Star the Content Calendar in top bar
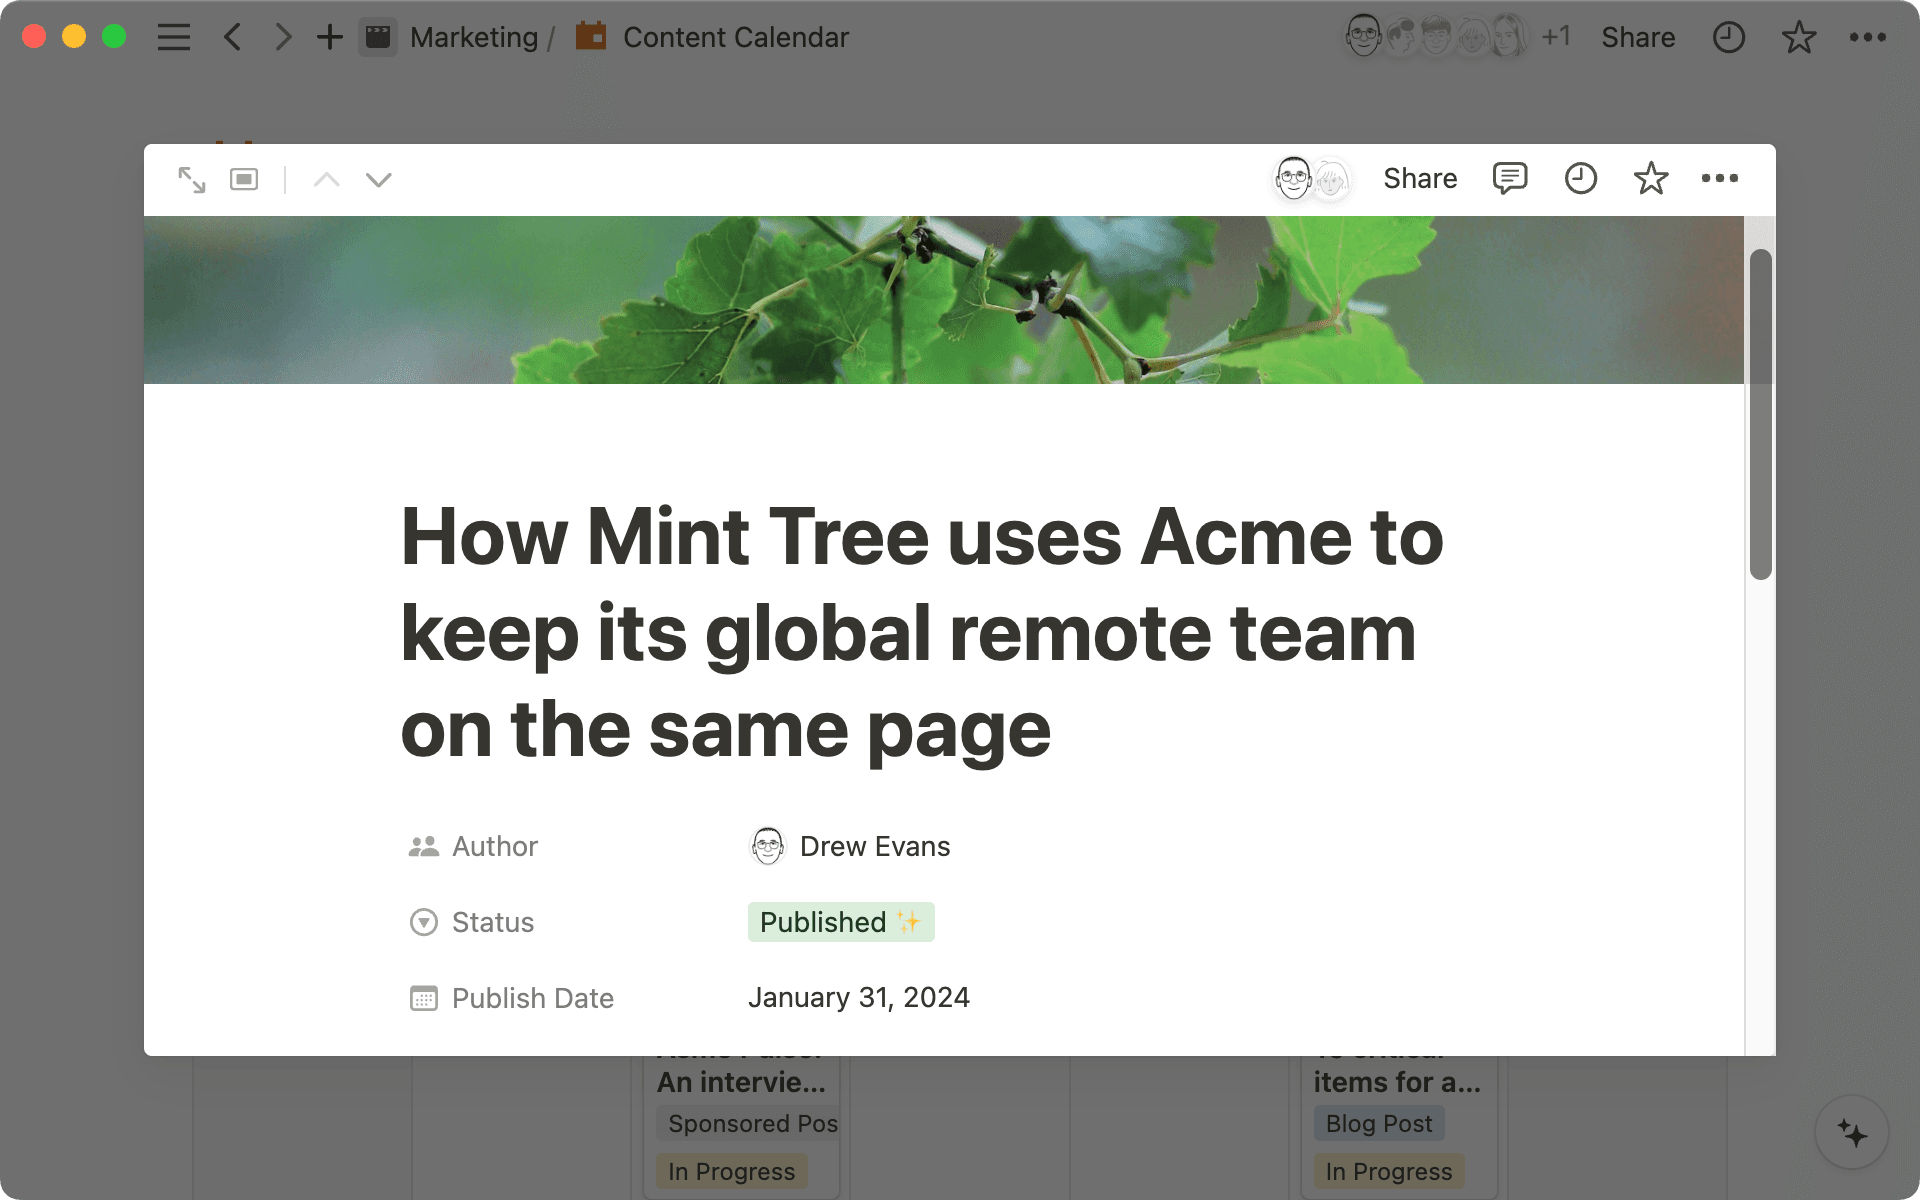Screen dimensions: 1920x1200 click(1798, 38)
